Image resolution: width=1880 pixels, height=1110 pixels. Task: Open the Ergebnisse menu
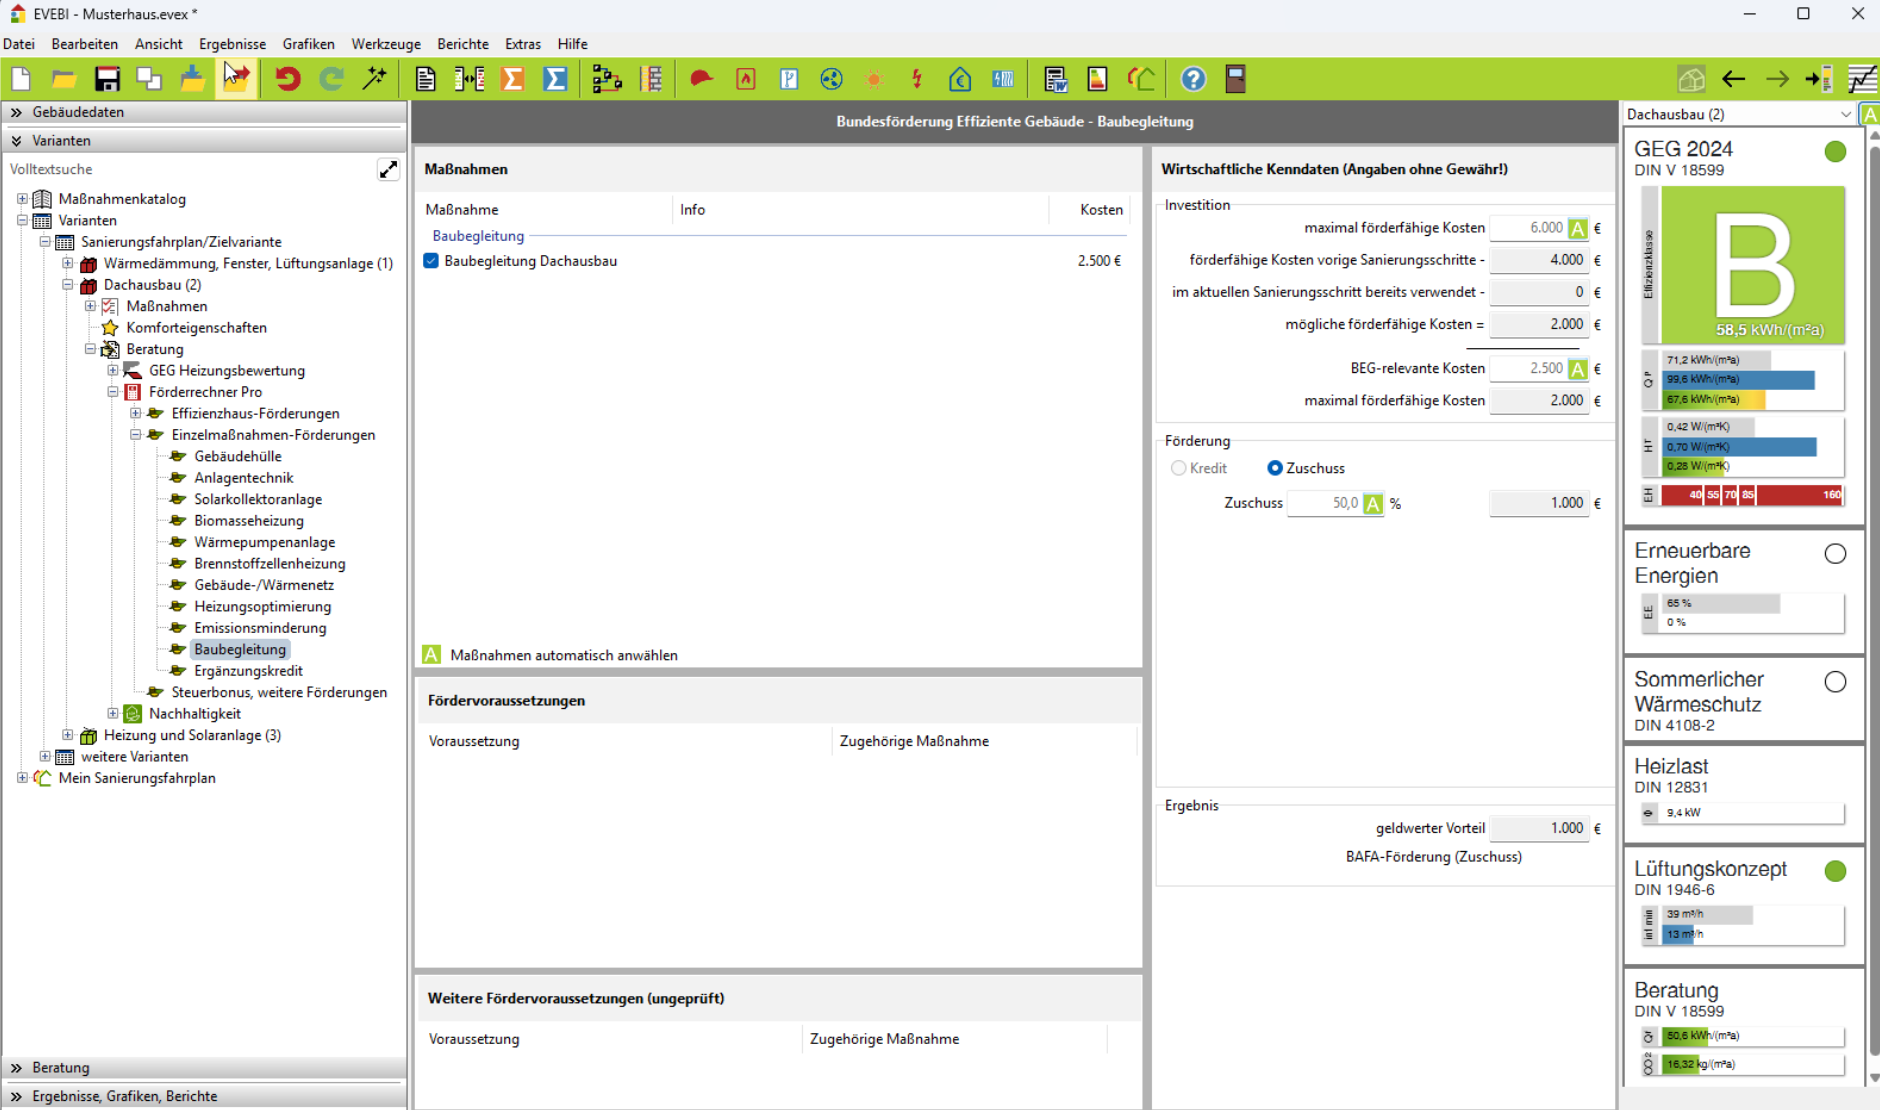tap(232, 44)
